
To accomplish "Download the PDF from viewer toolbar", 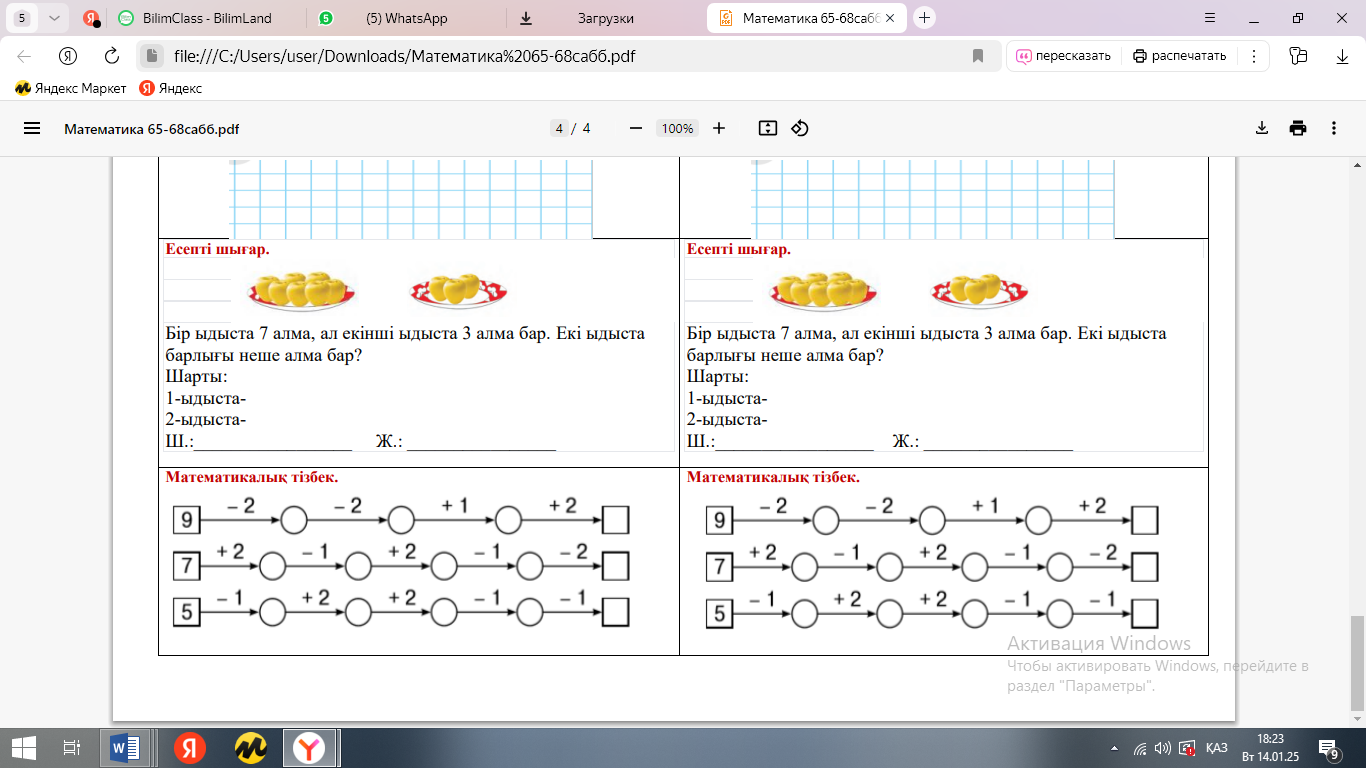I will [1262, 128].
